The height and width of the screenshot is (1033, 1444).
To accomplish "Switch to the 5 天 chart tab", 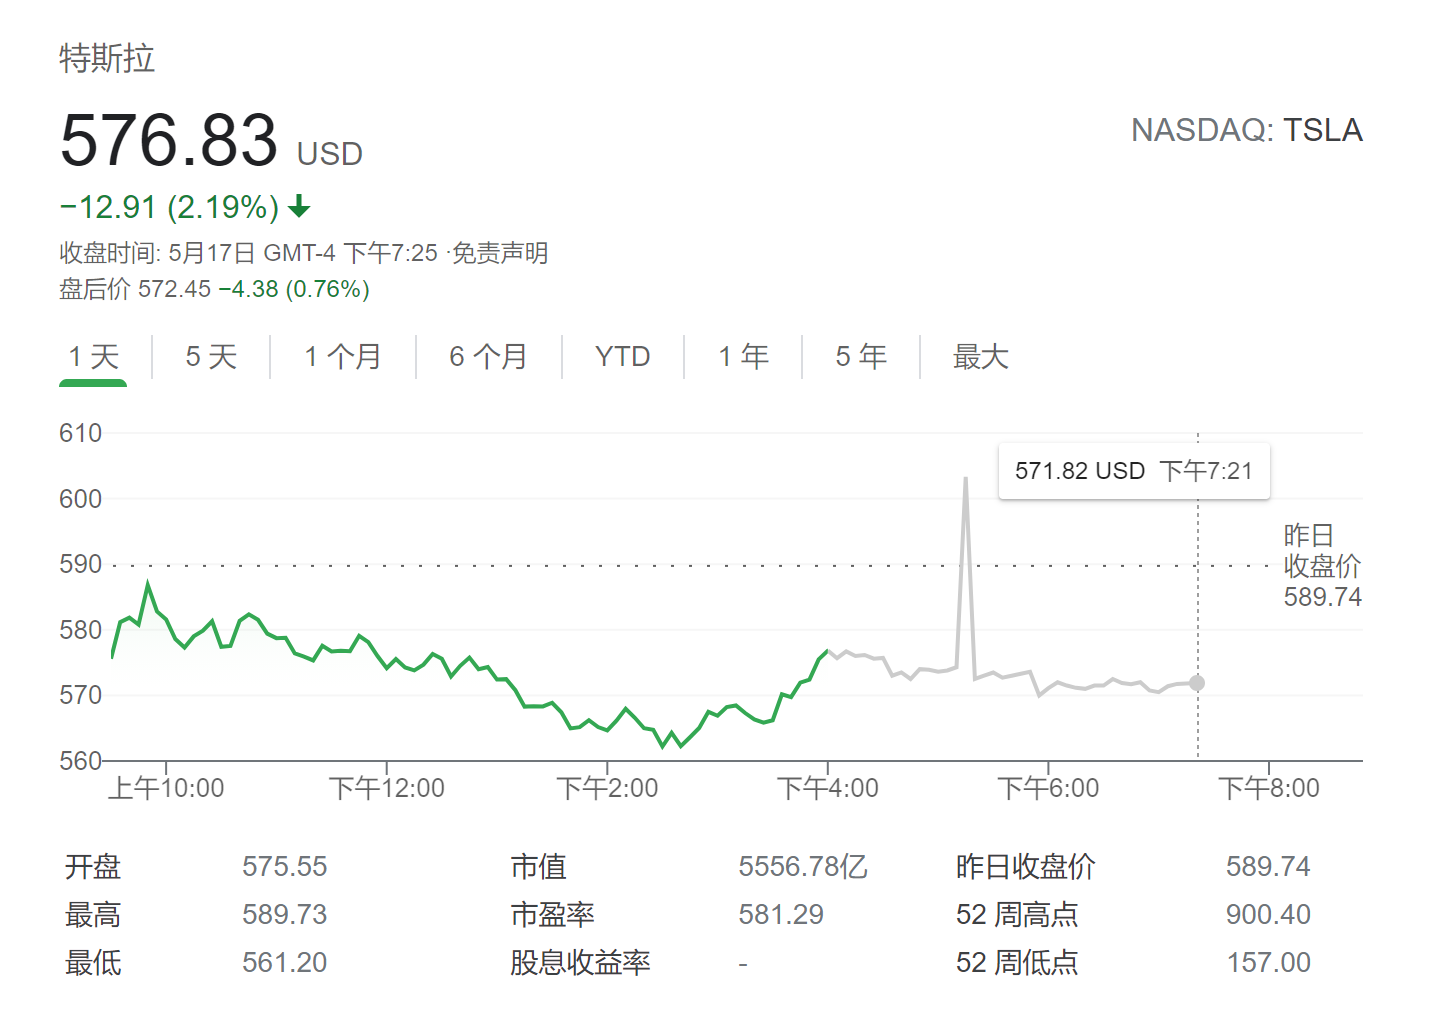I will 210,357.
